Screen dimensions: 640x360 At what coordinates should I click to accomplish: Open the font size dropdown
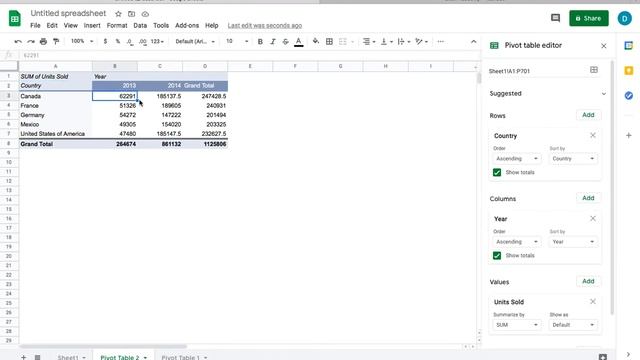[237, 42]
